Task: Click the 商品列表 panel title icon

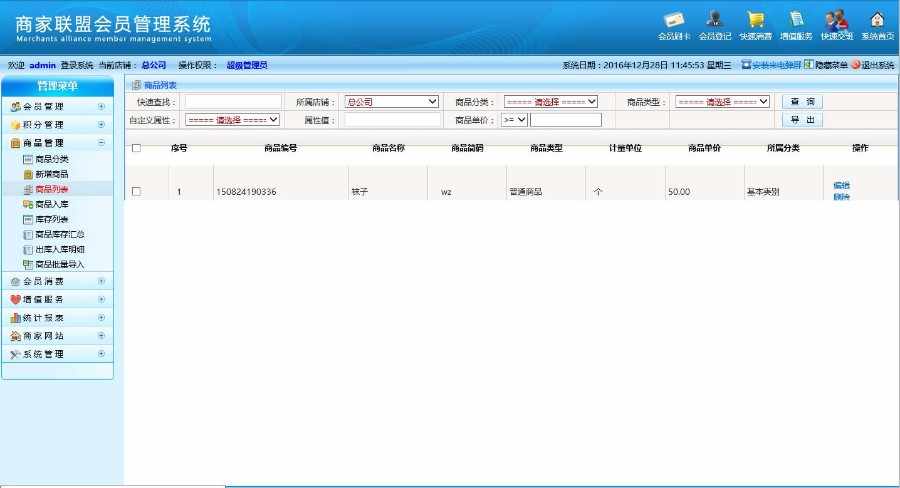Action: point(136,85)
